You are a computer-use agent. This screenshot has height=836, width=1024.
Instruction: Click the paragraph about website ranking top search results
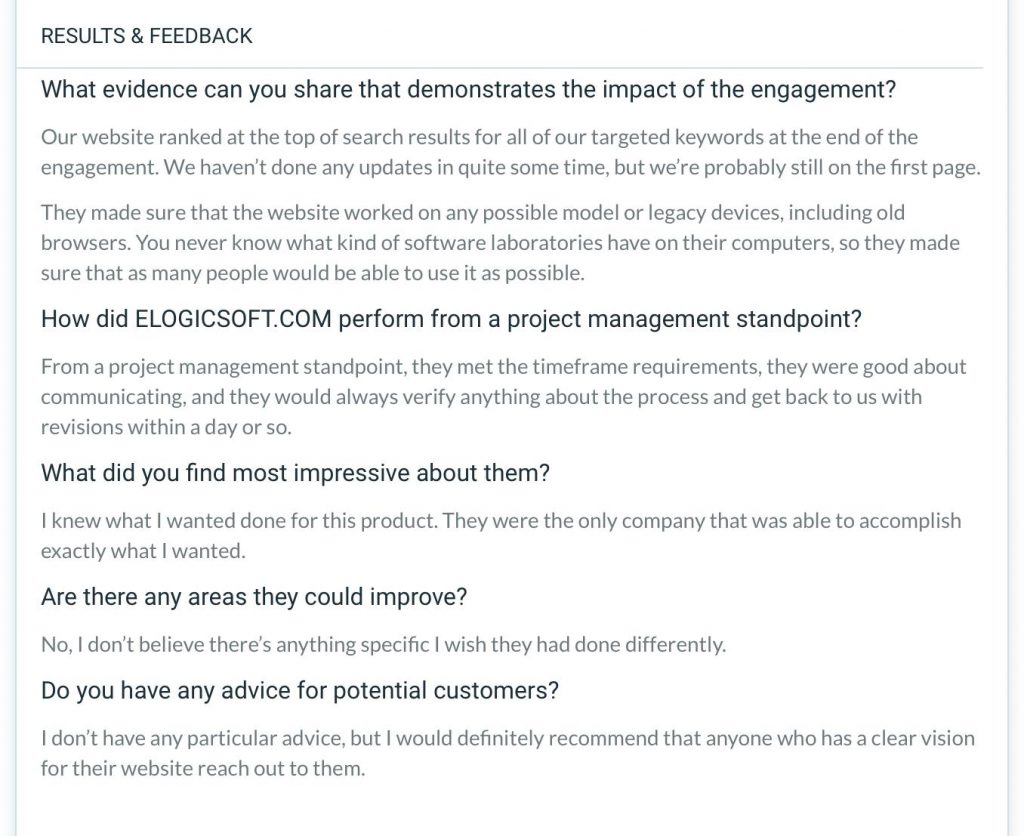511,152
